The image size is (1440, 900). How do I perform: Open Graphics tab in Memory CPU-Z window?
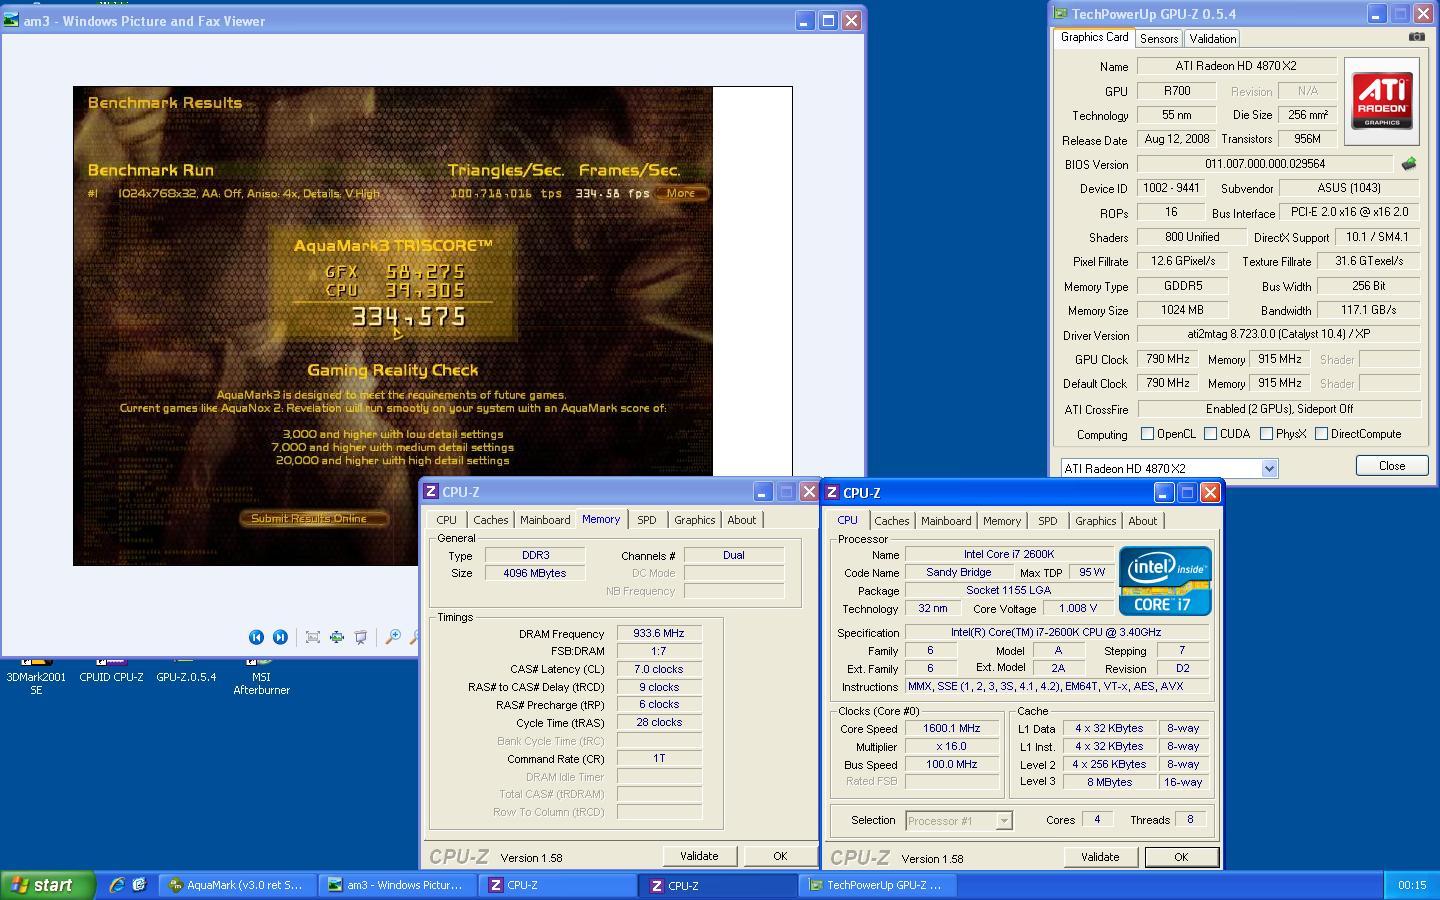(694, 520)
